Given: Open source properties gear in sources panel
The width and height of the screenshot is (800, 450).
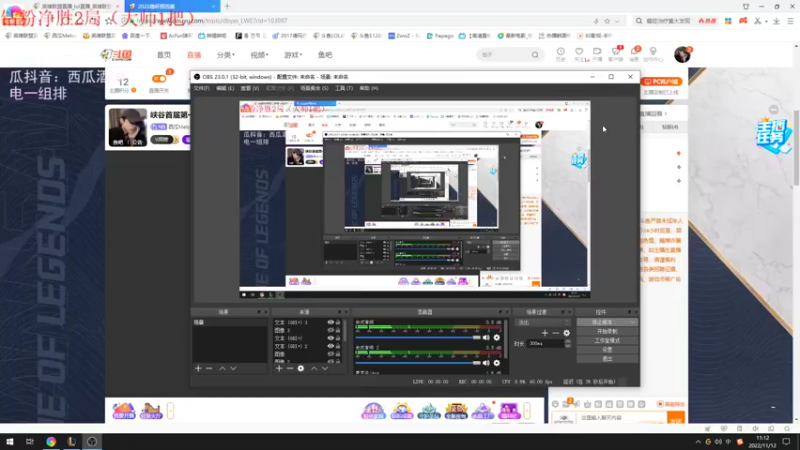Looking at the screenshot, I should (x=301, y=368).
